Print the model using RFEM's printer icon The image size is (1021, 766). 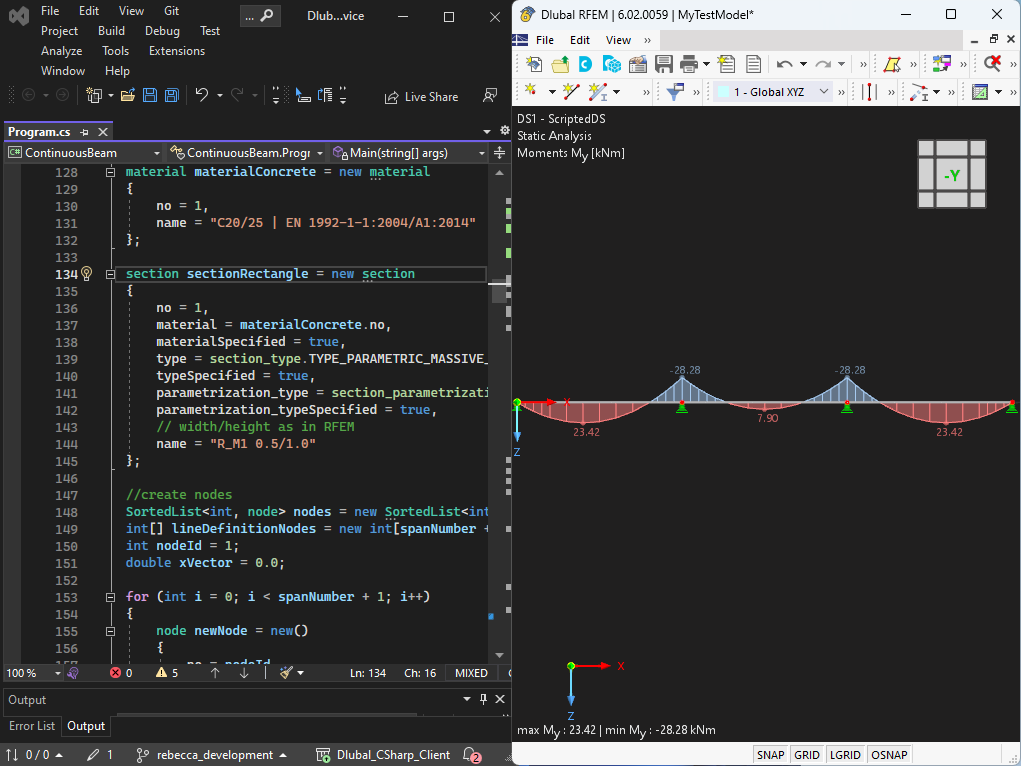[688, 65]
